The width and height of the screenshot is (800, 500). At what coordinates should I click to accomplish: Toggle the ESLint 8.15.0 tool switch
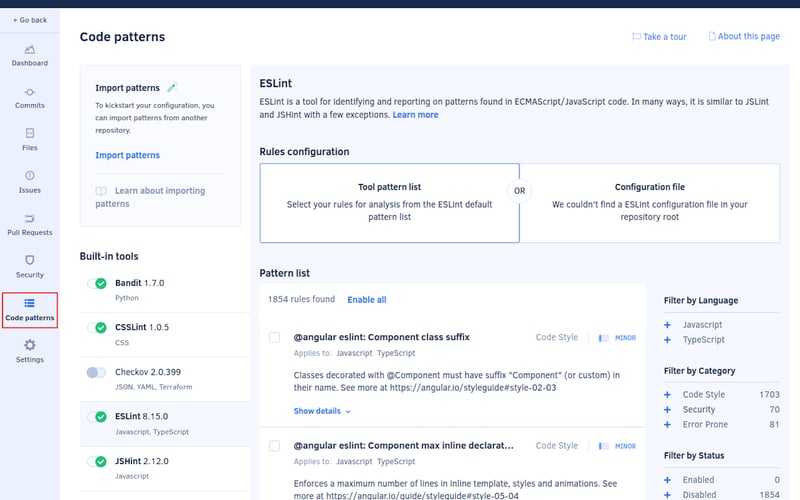coord(96,417)
